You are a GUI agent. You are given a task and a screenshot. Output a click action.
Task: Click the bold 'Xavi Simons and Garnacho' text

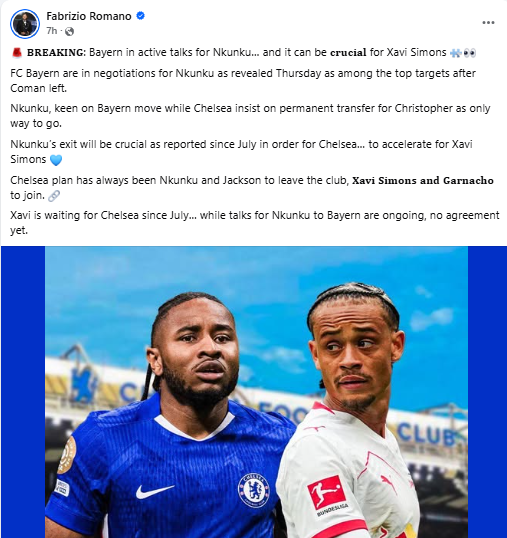[423, 180]
